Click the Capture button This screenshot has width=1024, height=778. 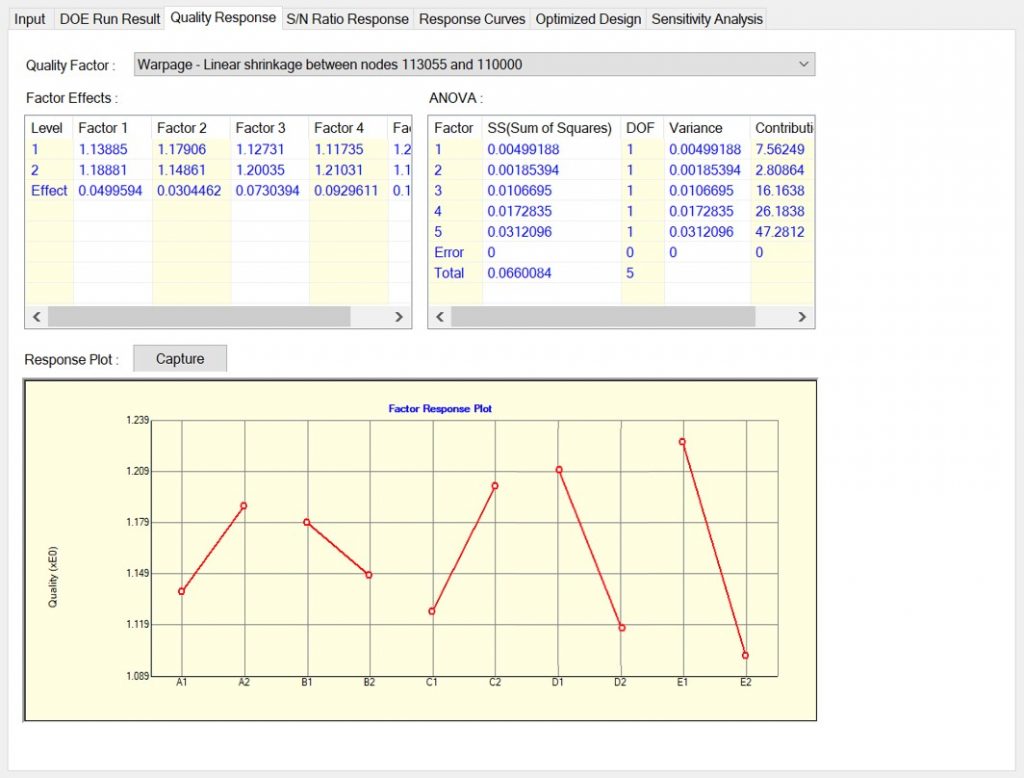(180, 359)
